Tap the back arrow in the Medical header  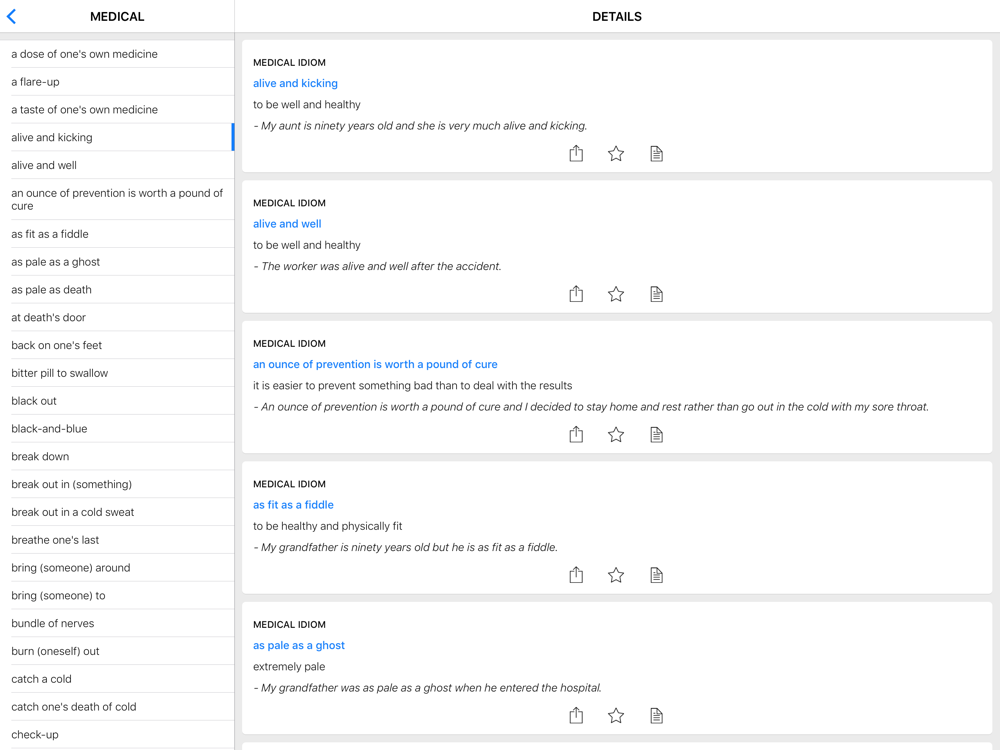coord(12,17)
